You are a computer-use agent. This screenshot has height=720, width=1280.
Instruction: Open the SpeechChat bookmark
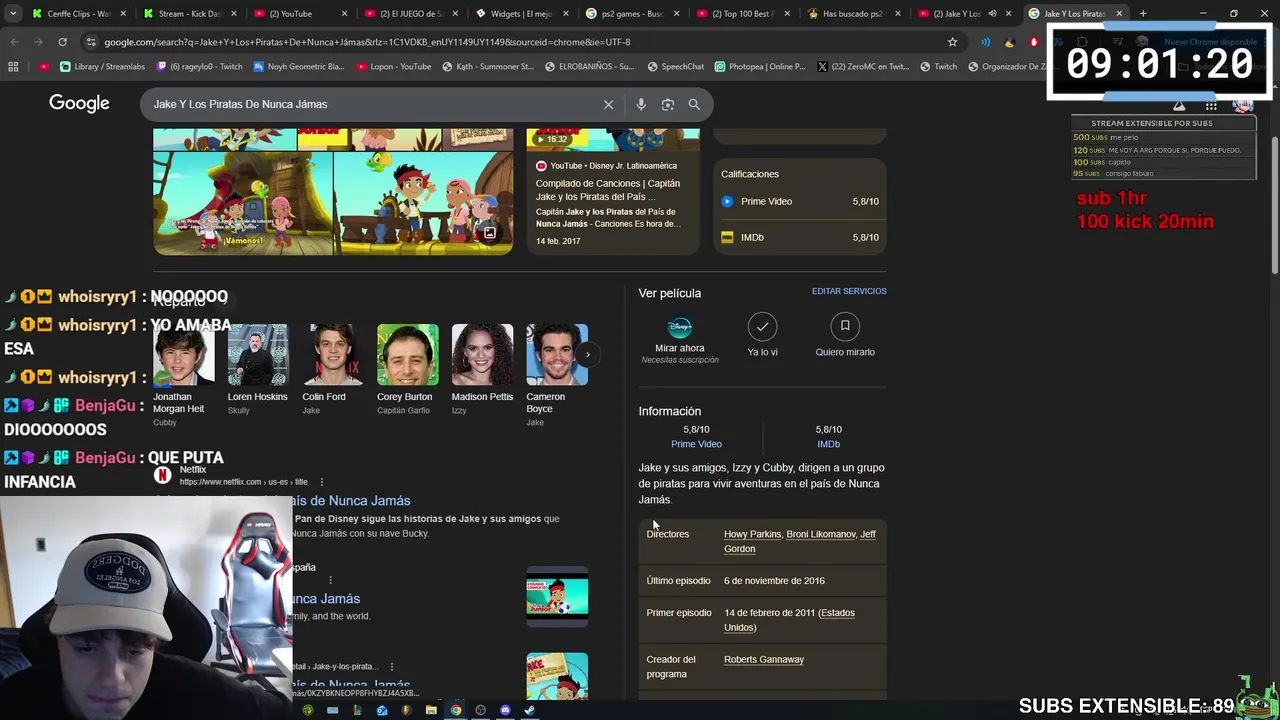(675, 66)
